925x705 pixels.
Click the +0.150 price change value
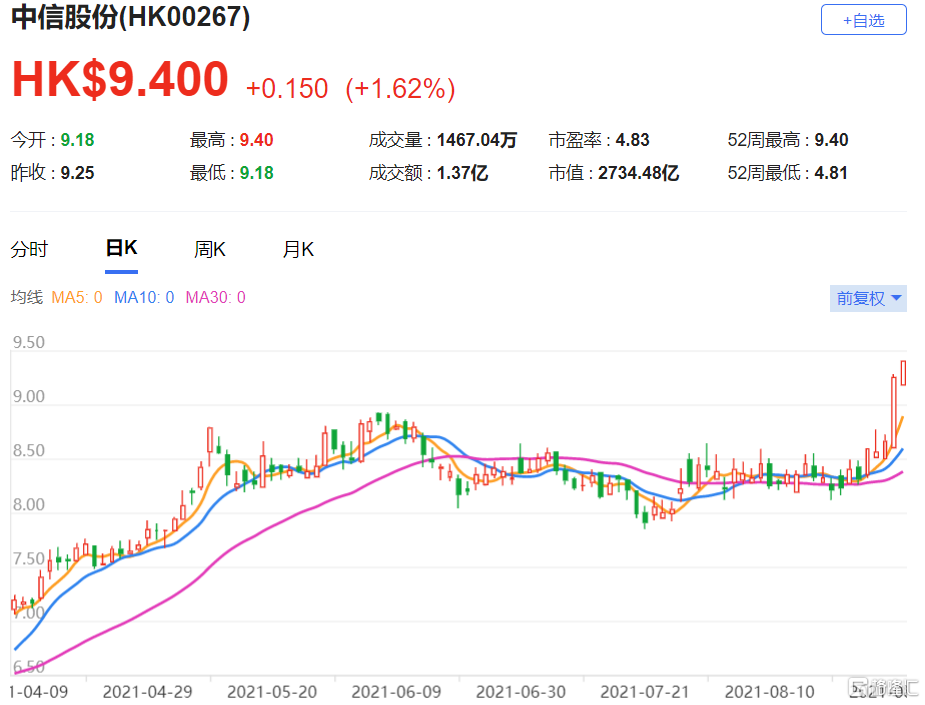(x=287, y=88)
